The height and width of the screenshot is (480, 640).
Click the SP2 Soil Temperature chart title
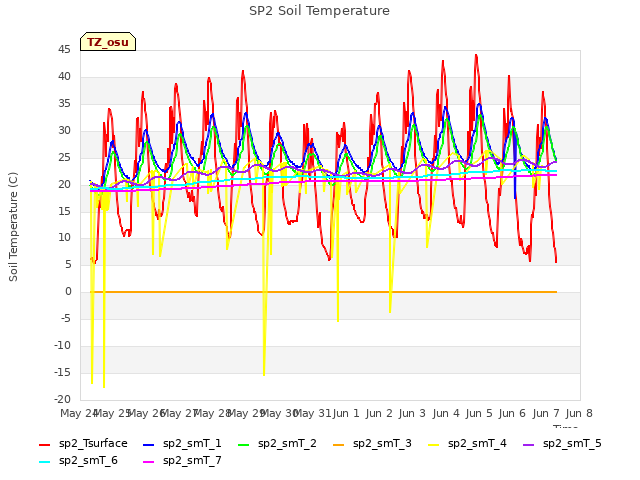click(319, 11)
